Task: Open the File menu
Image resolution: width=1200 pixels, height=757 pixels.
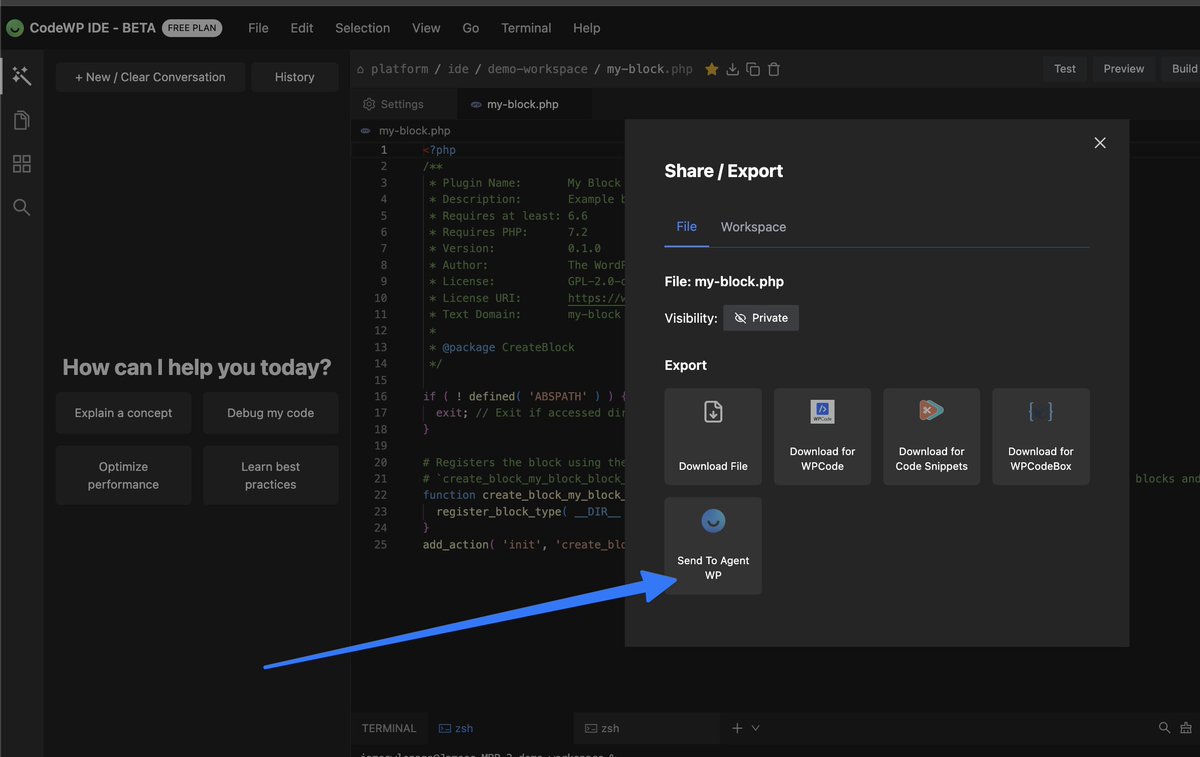Action: (258, 28)
